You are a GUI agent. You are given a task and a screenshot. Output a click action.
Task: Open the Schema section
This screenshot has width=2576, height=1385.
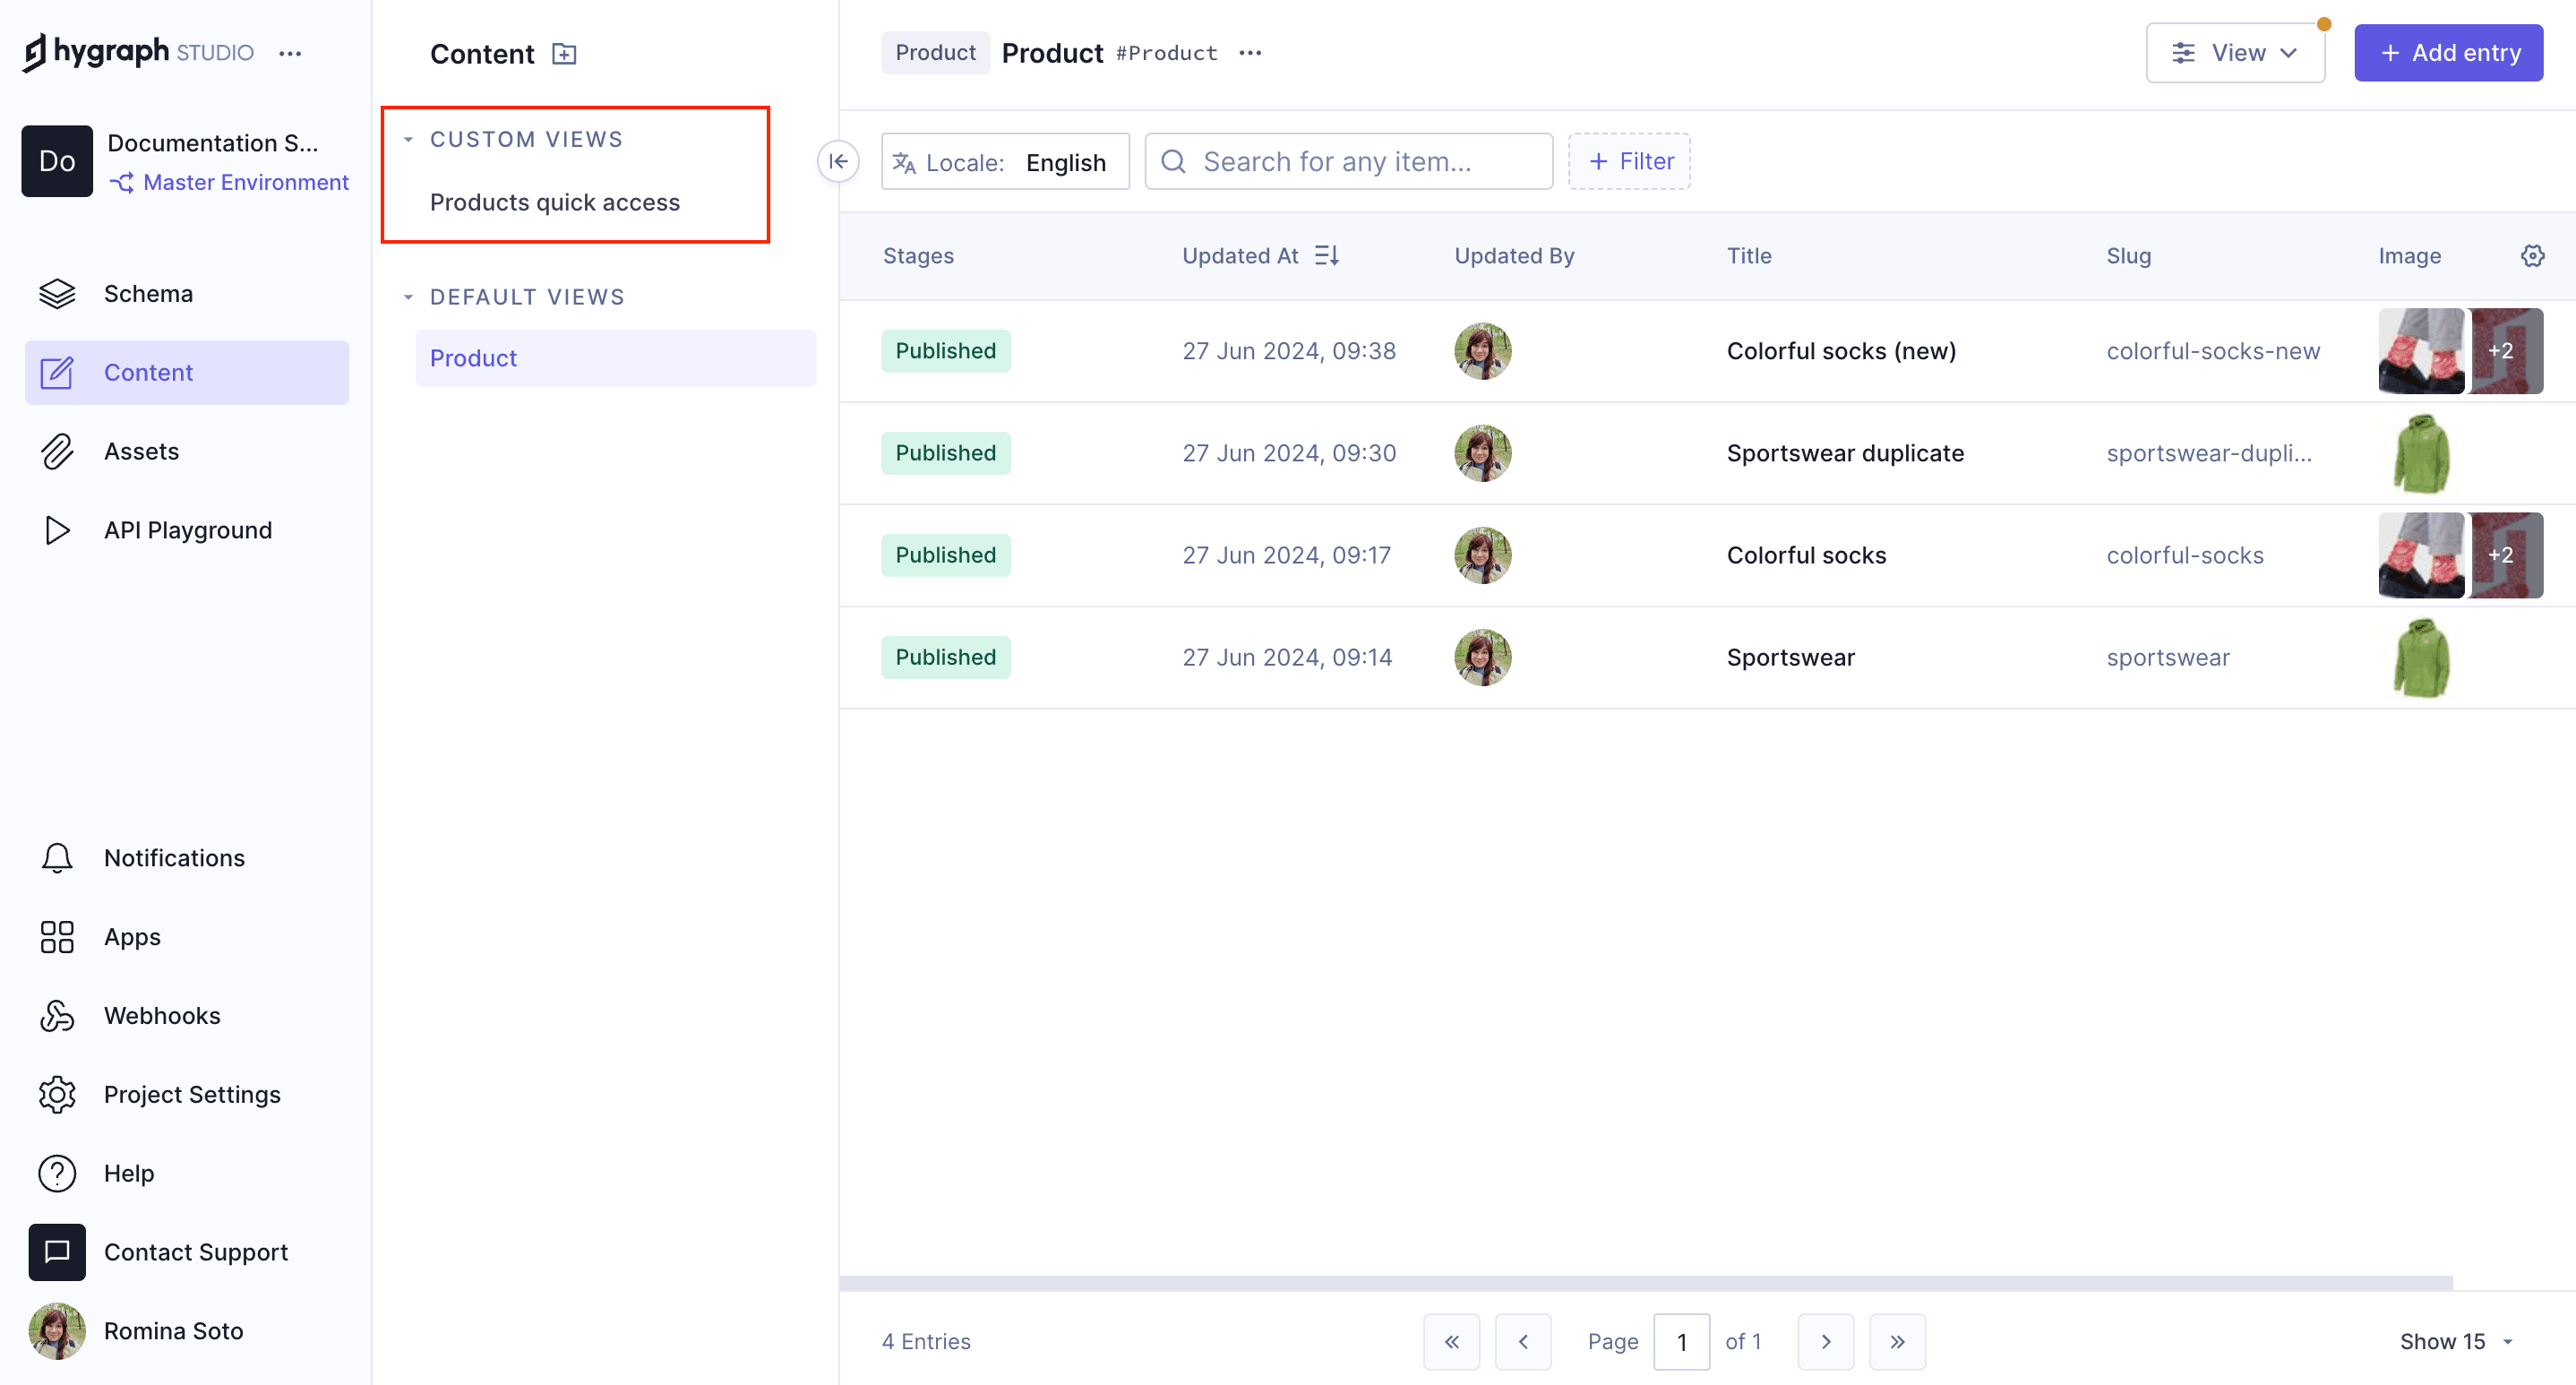148,293
